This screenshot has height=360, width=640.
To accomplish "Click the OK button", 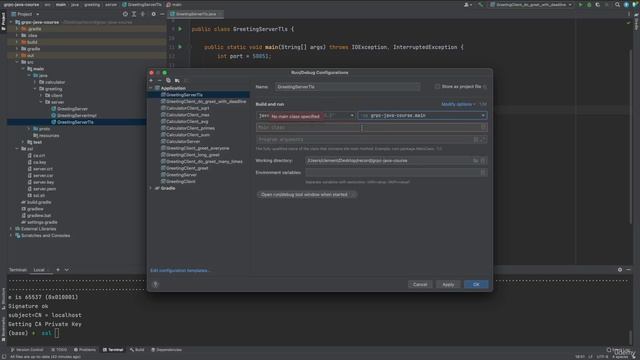I will point(476,284).
